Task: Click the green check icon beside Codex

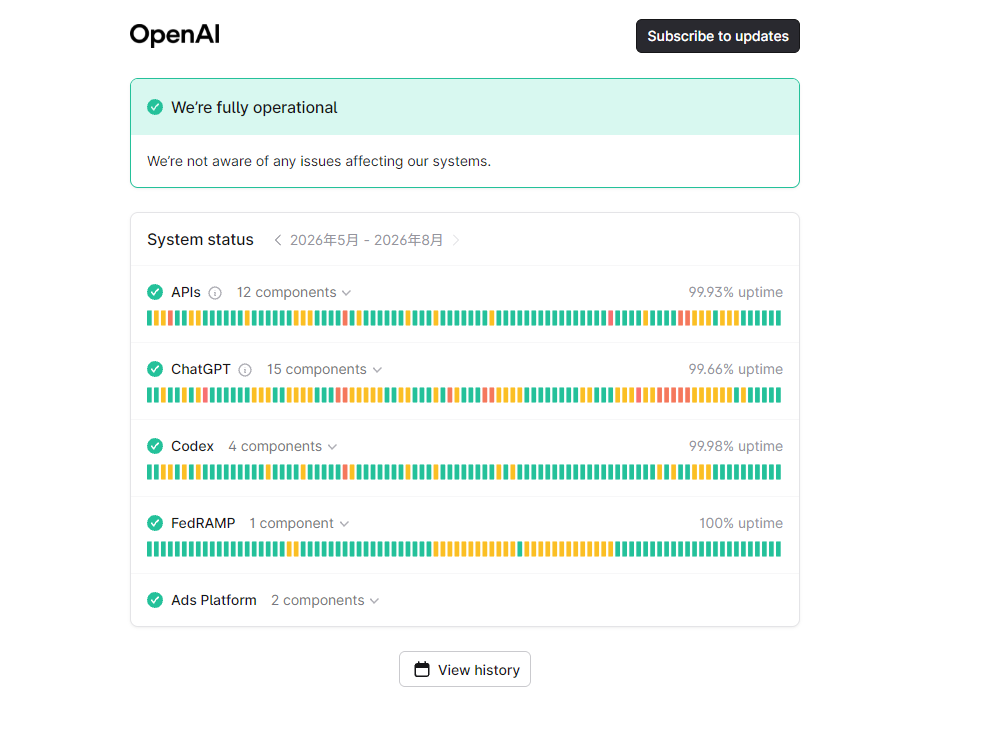Action: [155, 446]
